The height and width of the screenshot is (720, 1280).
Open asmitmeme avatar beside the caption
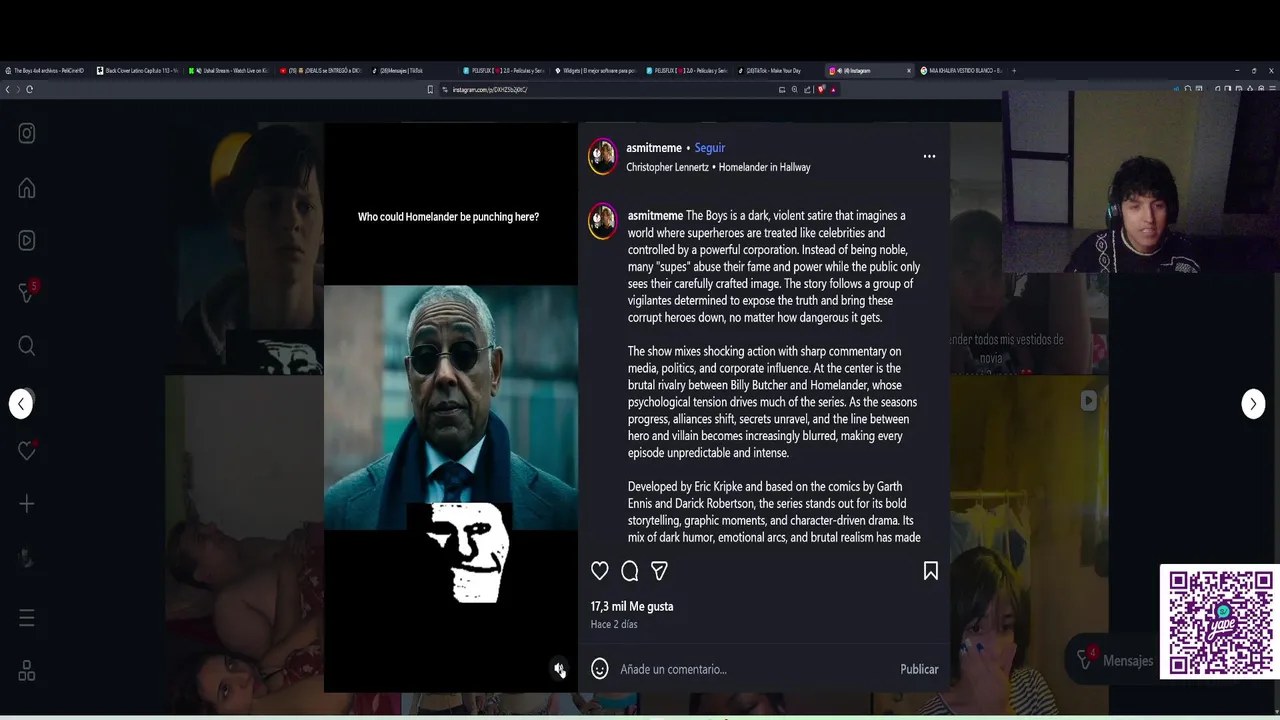pos(602,222)
